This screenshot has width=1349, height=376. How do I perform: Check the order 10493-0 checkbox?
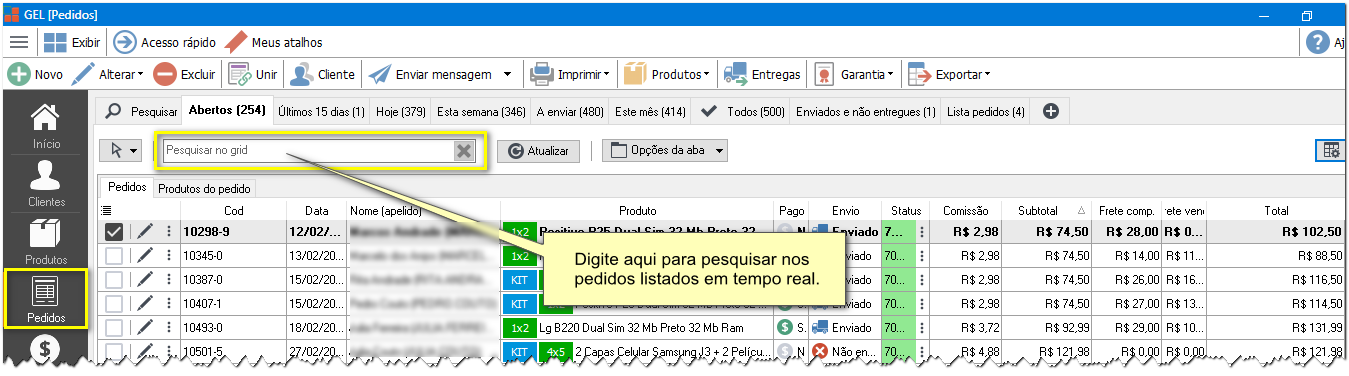[114, 327]
